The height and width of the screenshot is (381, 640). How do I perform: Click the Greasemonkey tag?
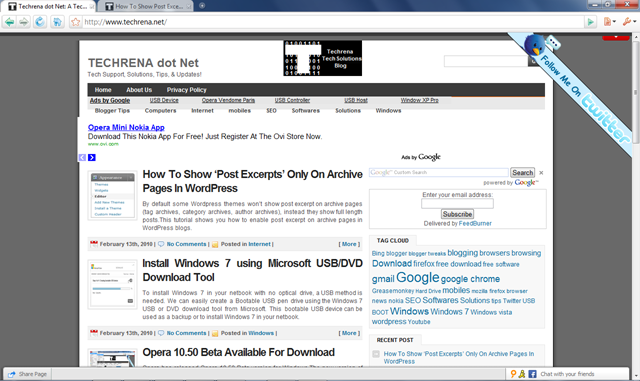tap(393, 291)
